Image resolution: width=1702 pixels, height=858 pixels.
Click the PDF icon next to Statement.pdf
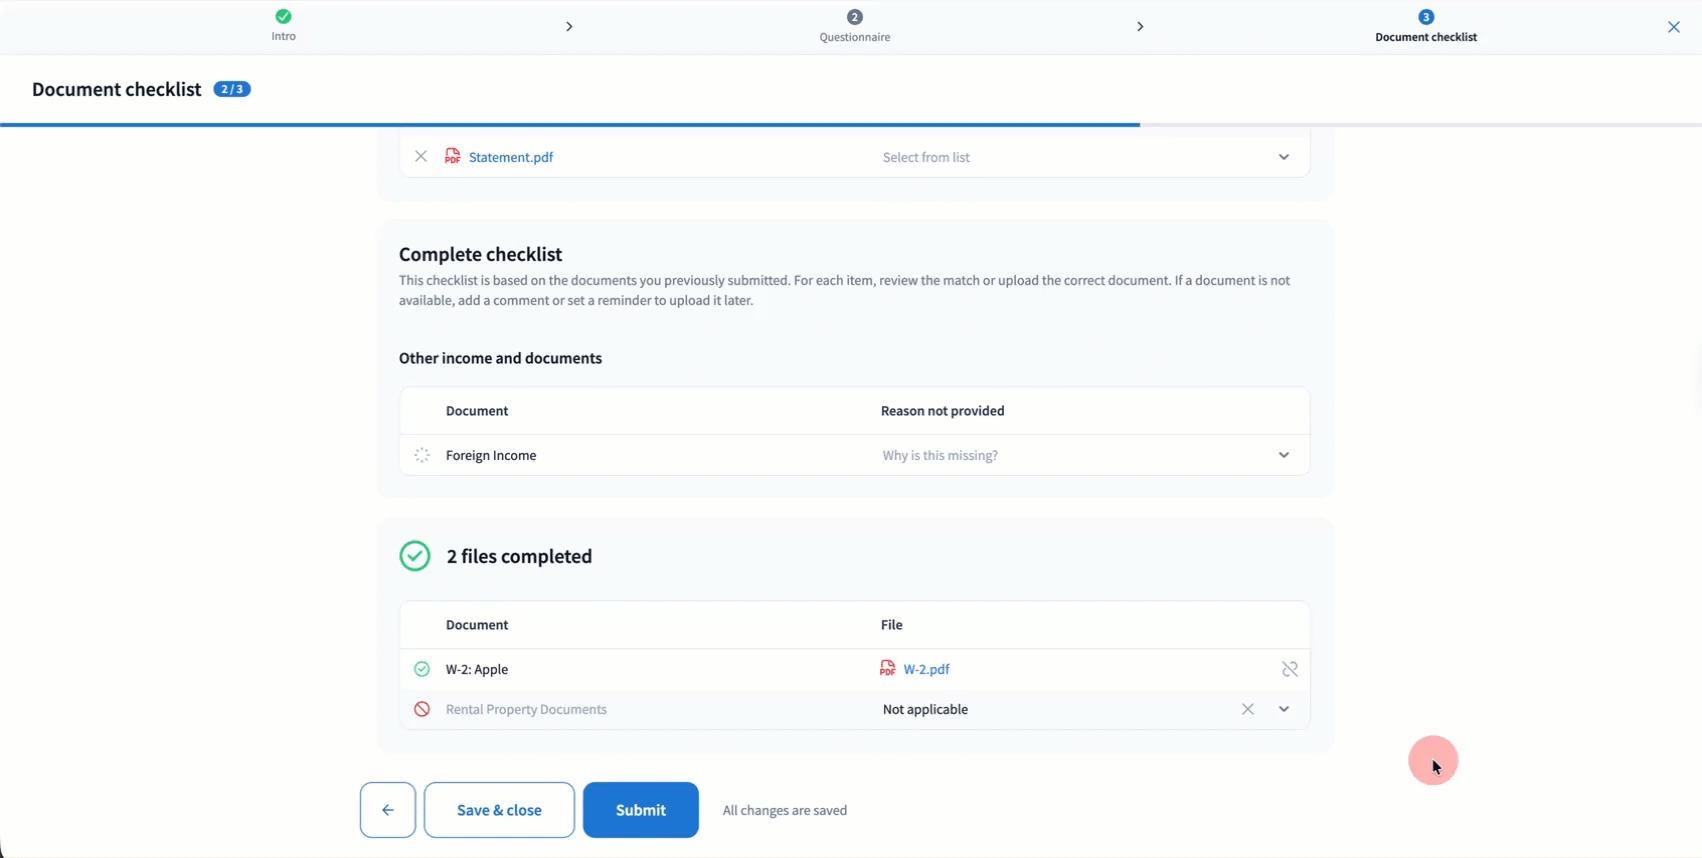coord(453,156)
